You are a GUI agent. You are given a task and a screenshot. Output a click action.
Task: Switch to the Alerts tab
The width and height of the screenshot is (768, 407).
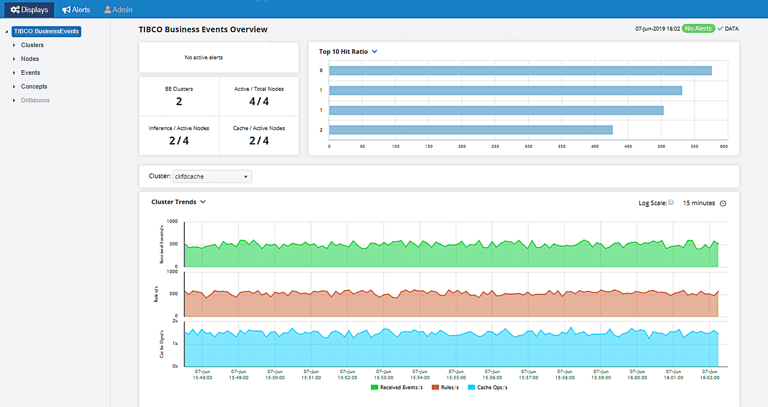click(x=76, y=9)
